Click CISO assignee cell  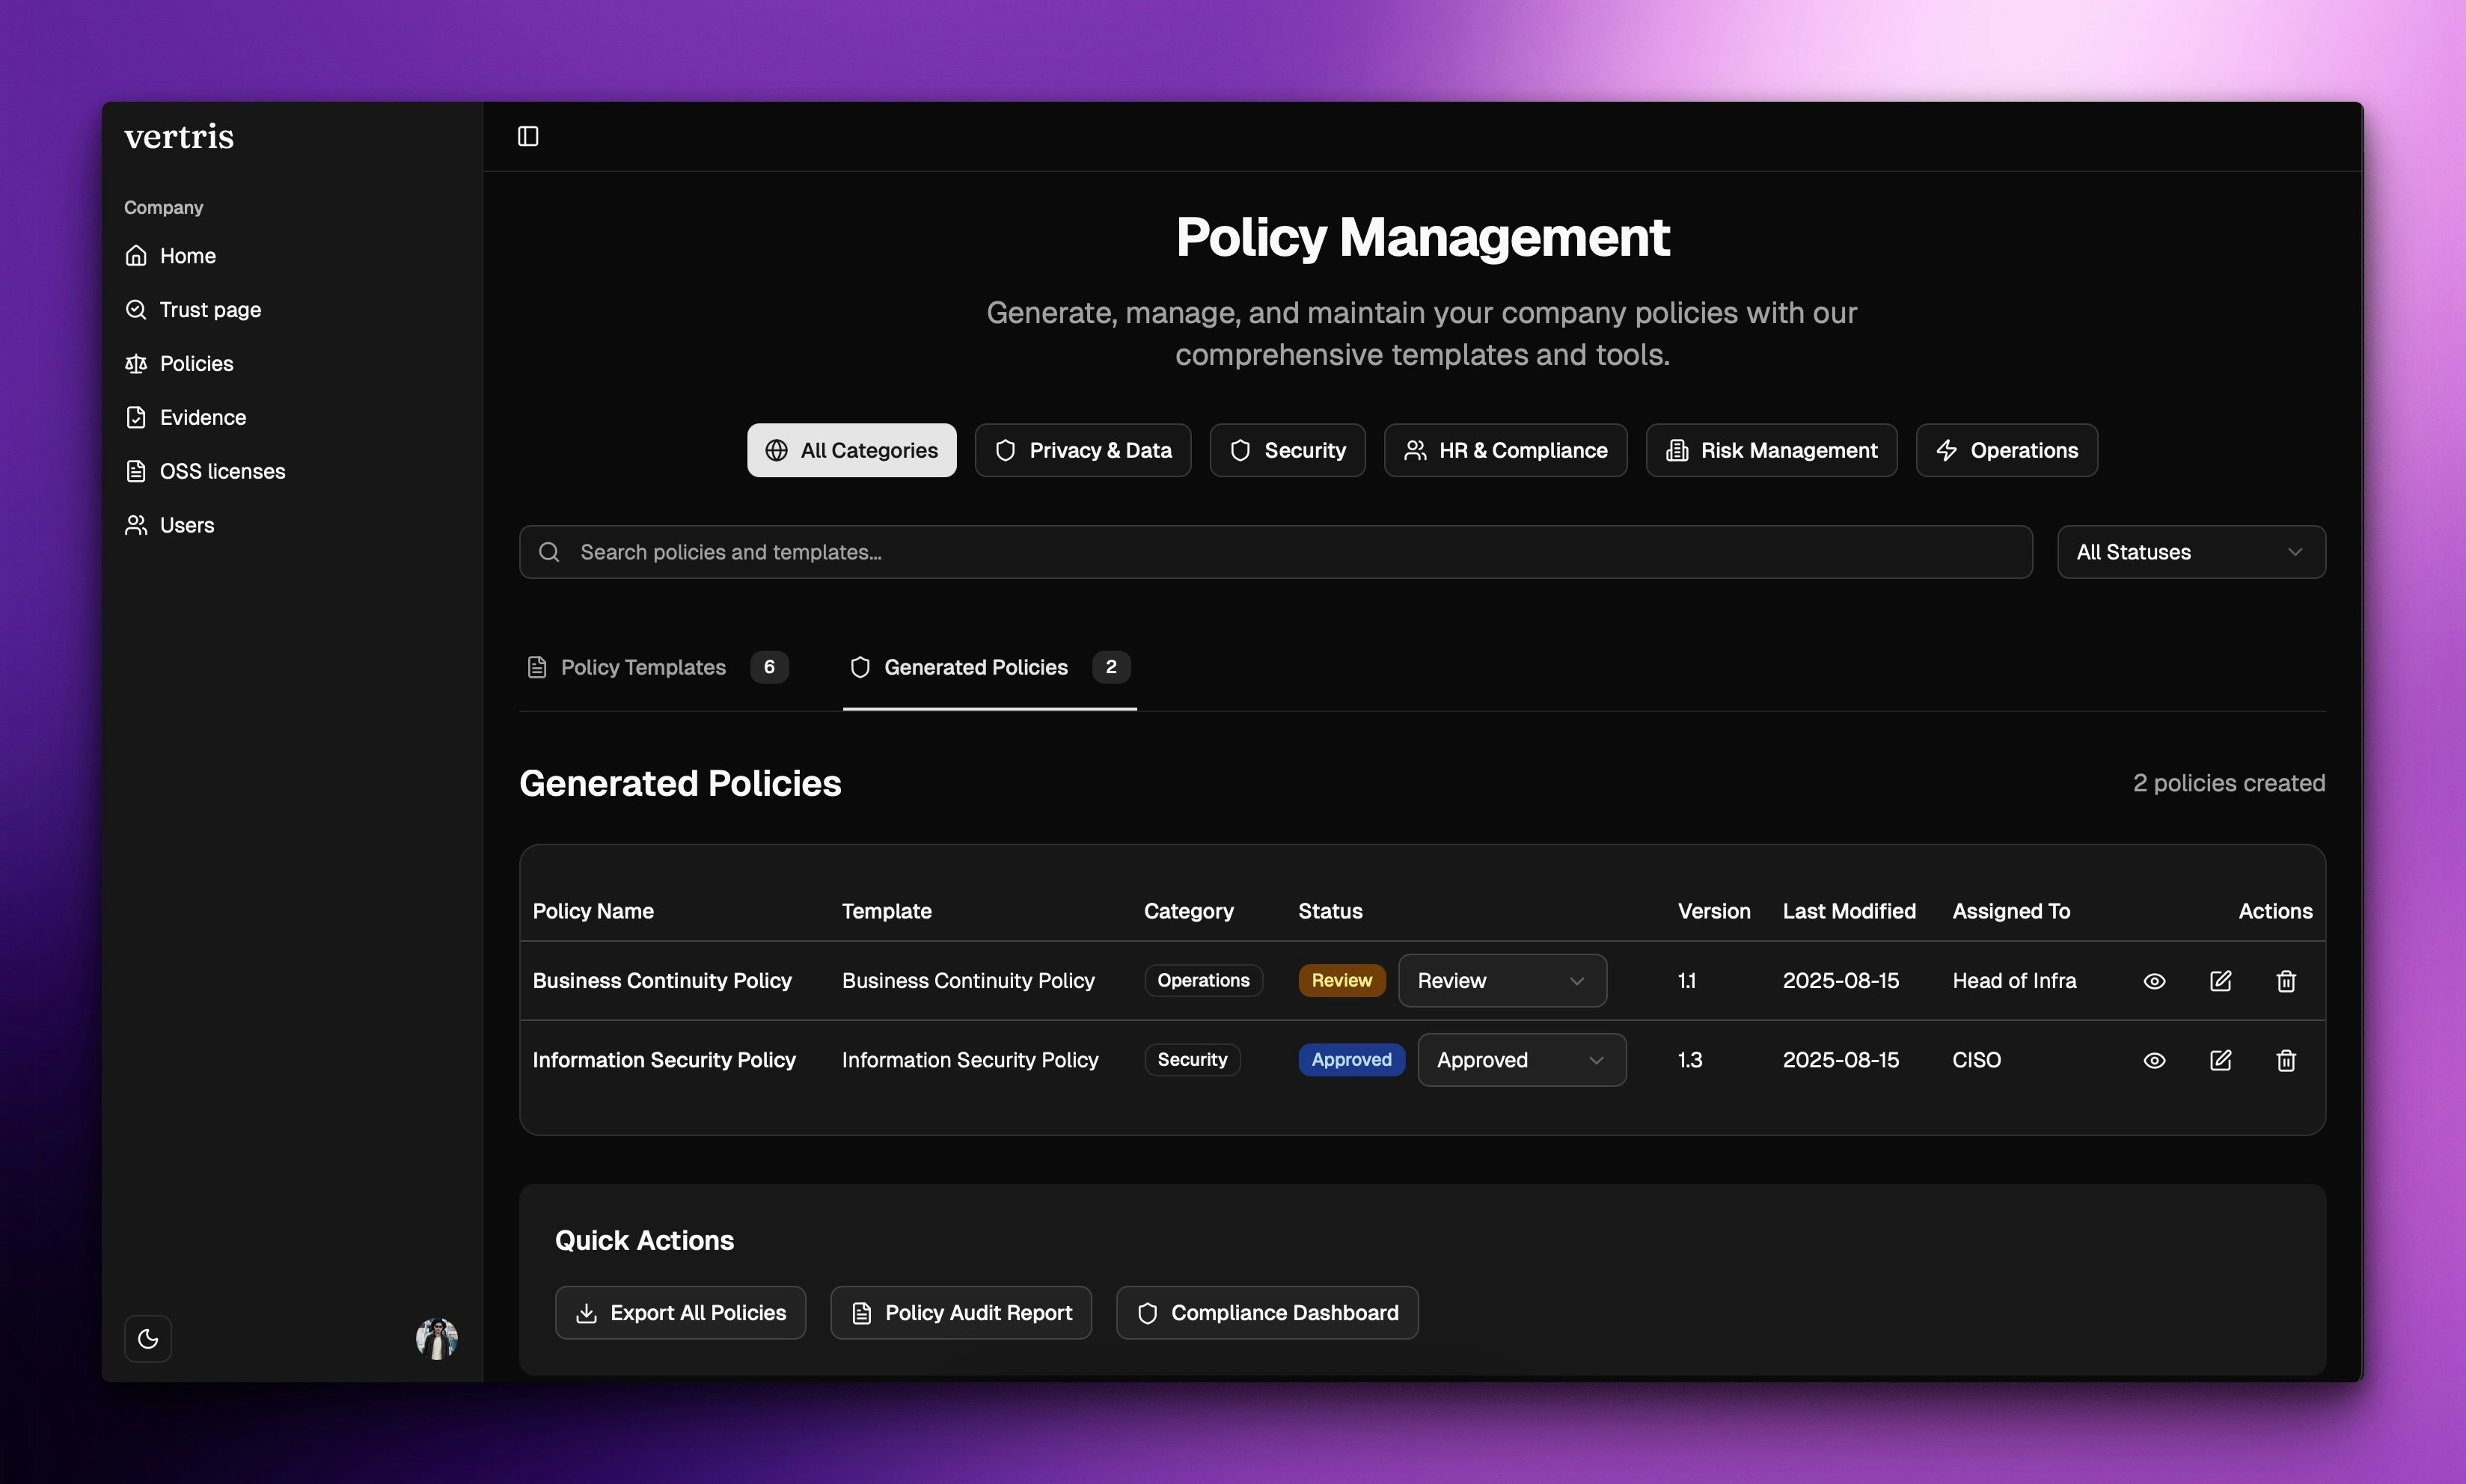tap(1977, 1060)
